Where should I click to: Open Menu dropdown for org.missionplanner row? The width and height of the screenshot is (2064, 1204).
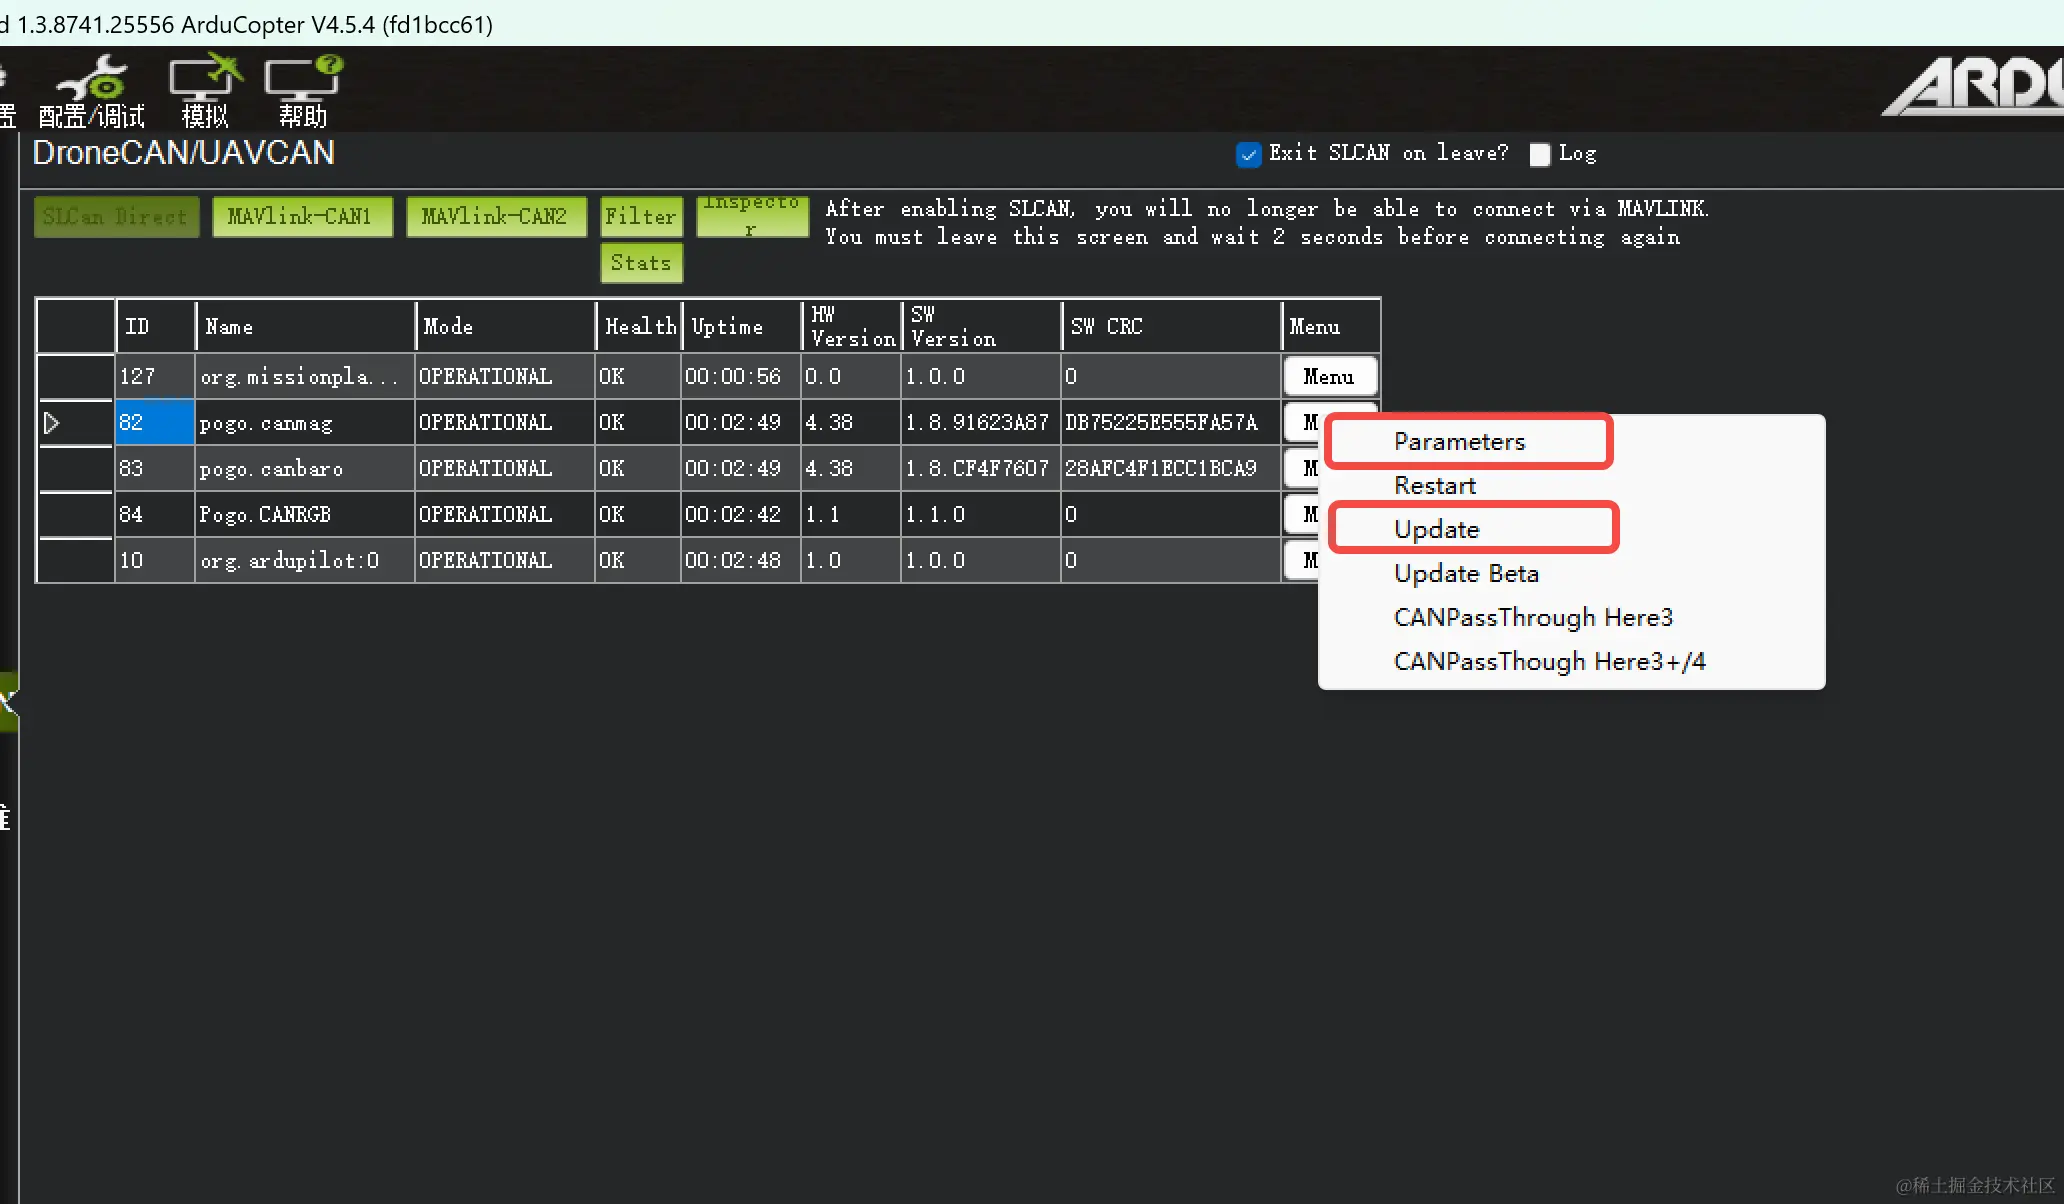1329,377
